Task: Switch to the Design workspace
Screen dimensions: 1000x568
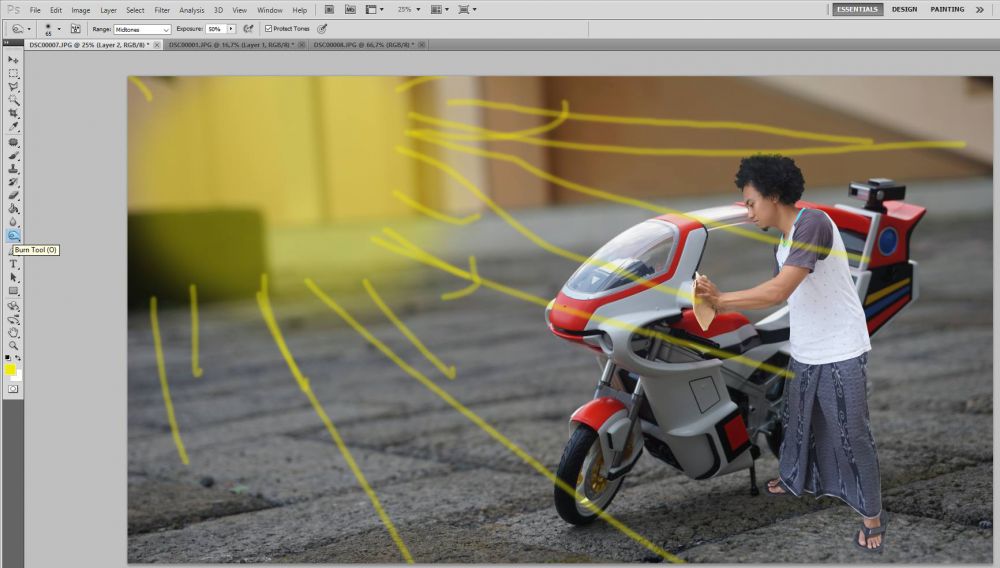Action: 904,10
